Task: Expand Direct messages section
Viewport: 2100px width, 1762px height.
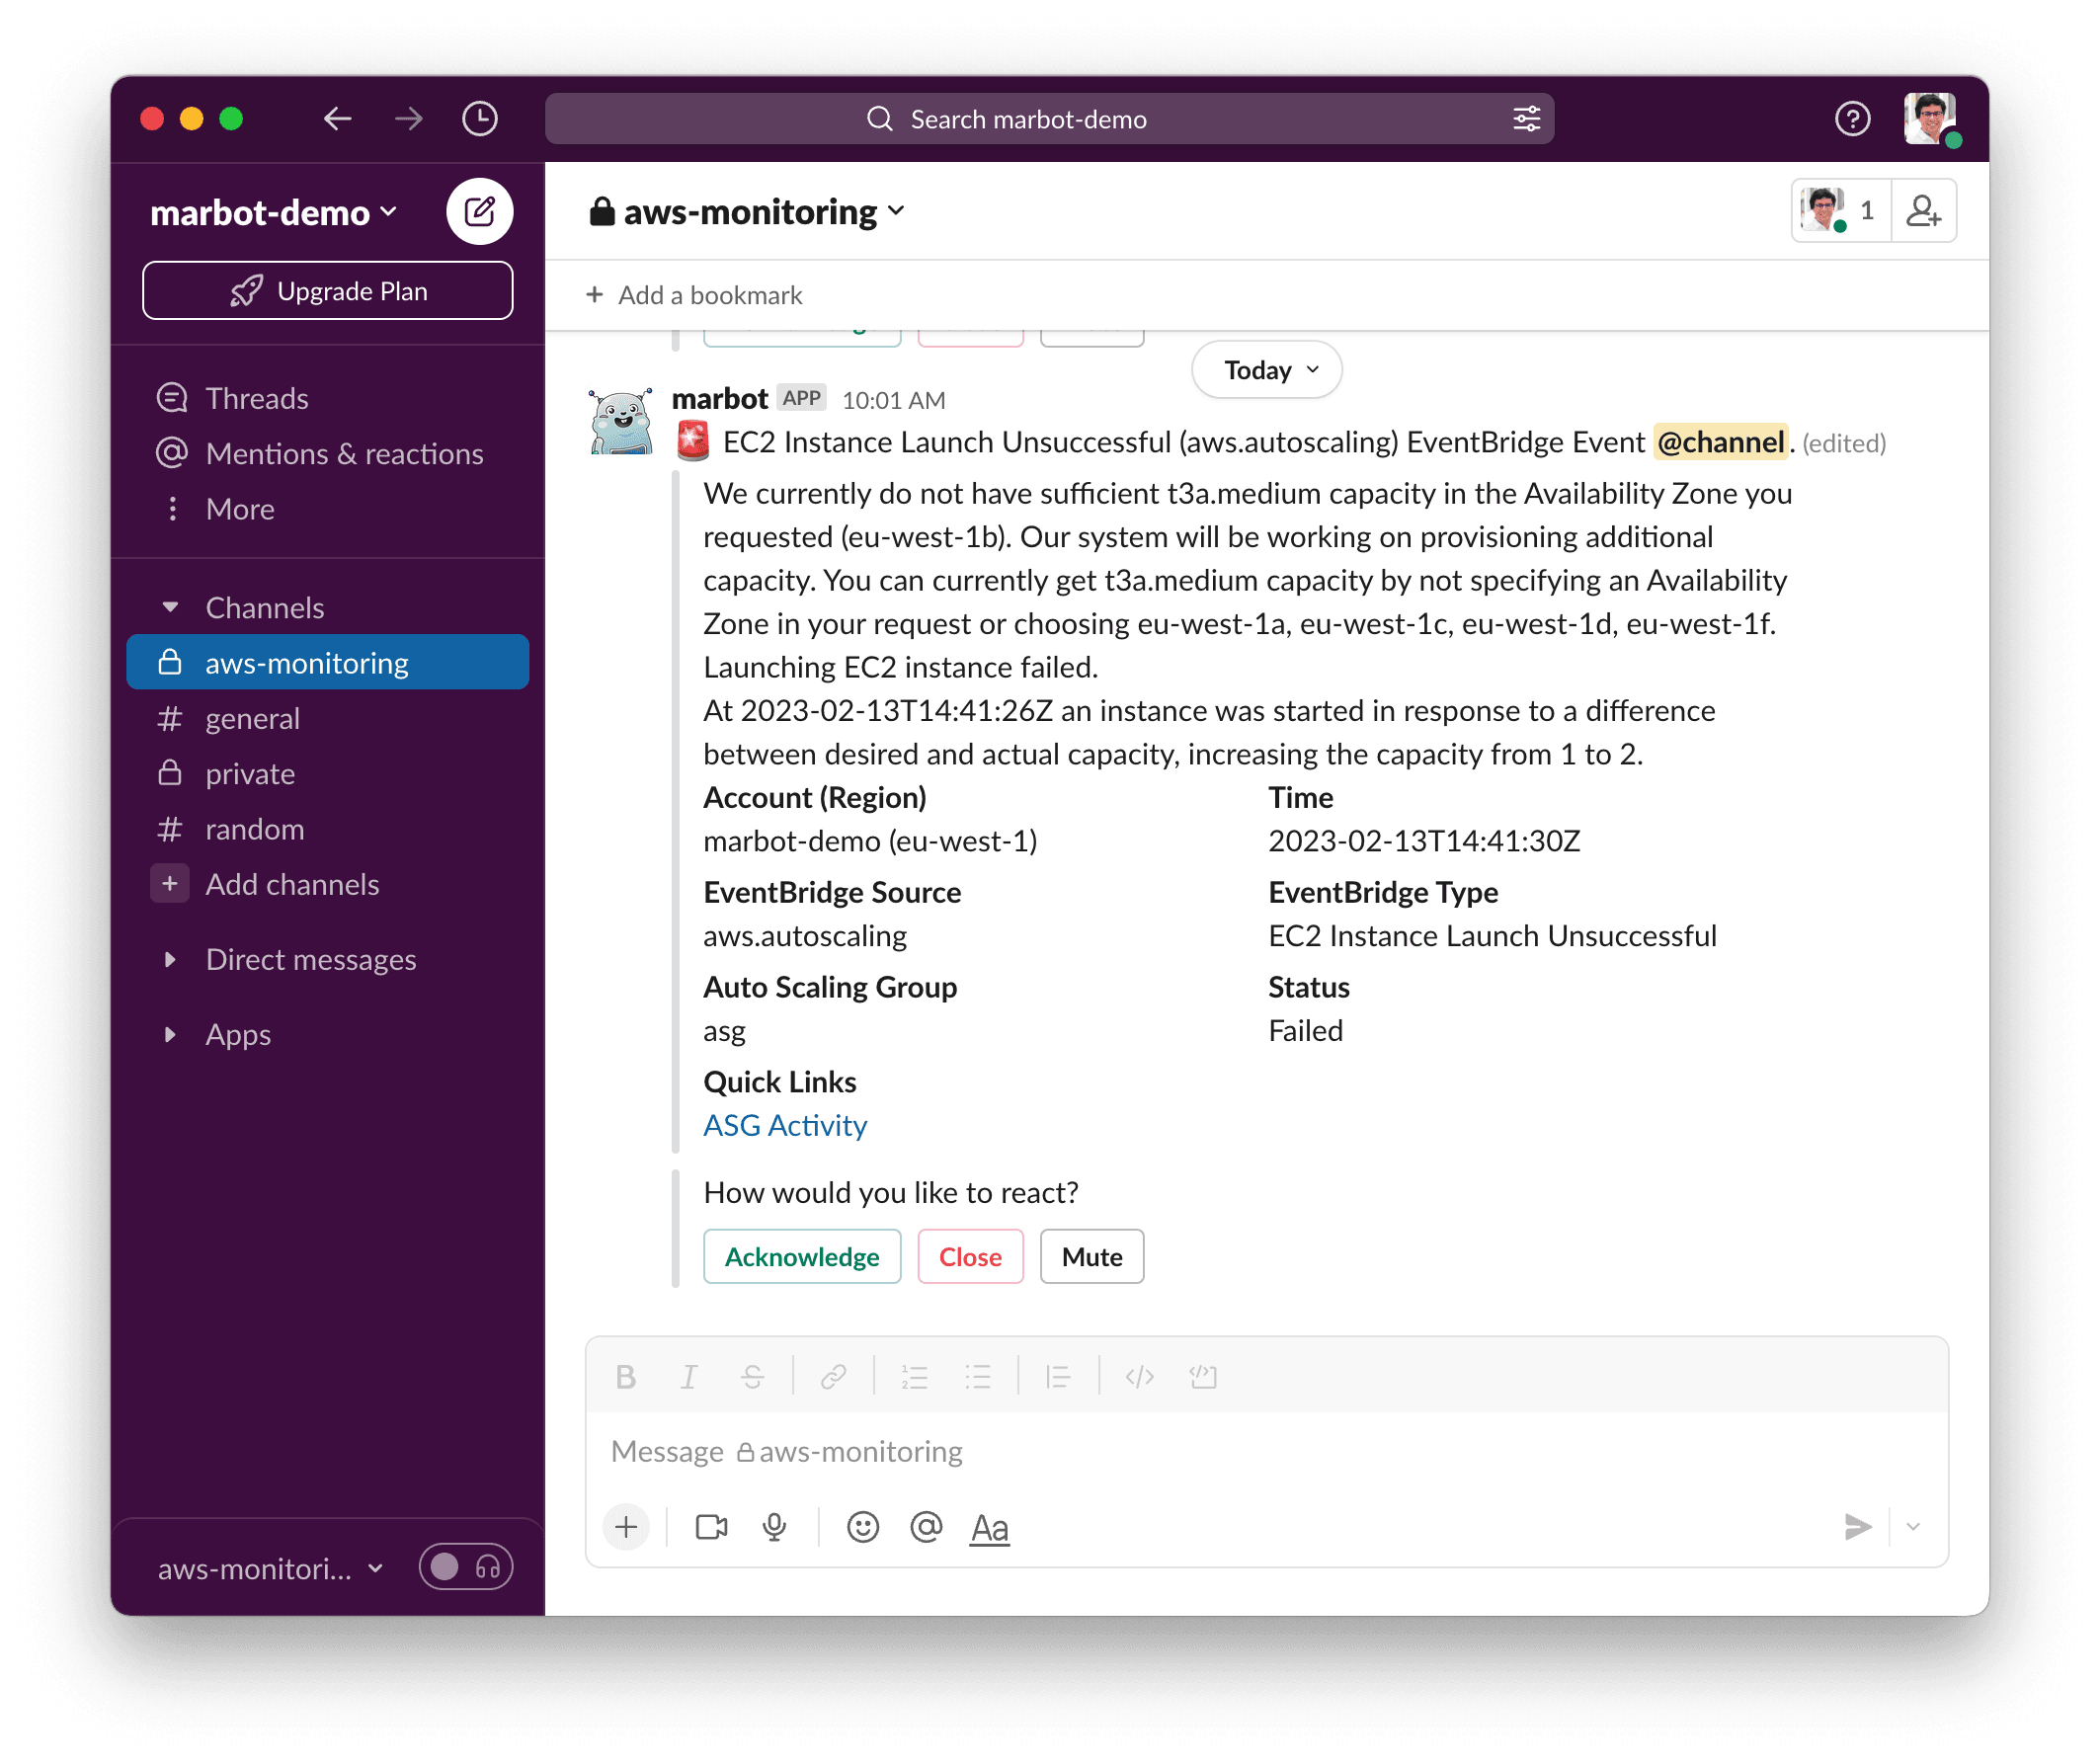Action: 170,959
